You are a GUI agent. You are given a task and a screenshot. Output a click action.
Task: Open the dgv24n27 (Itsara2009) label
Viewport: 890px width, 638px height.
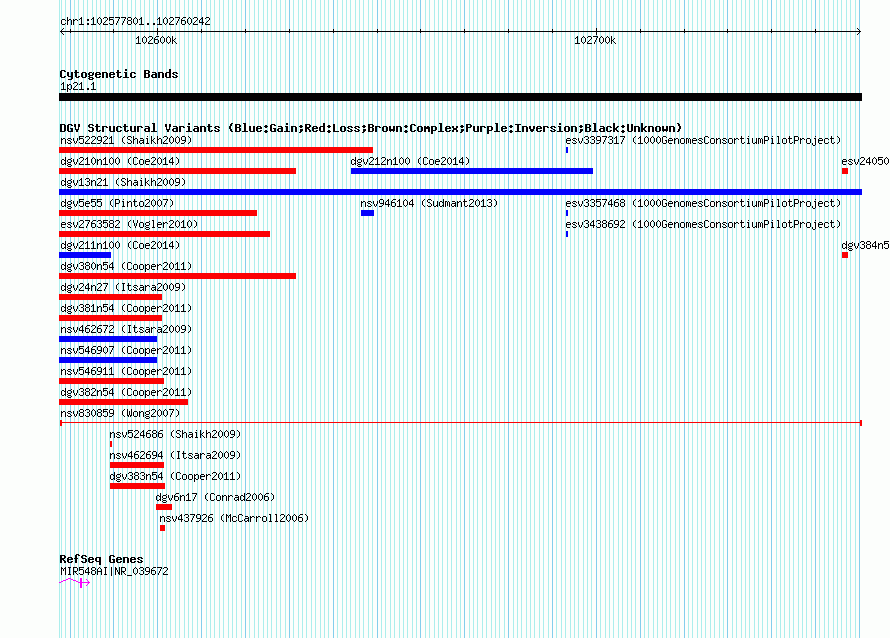click(x=123, y=287)
